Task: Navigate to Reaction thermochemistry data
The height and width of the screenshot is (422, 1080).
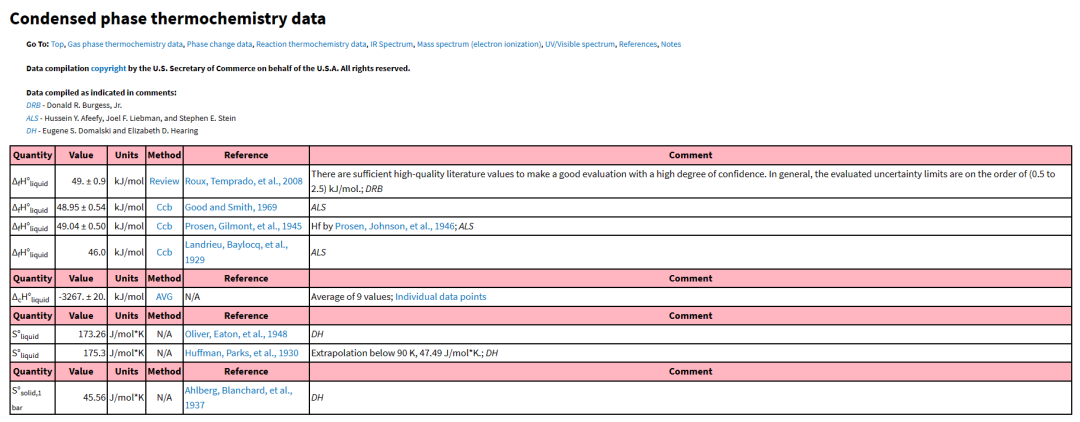Action: click(x=311, y=45)
